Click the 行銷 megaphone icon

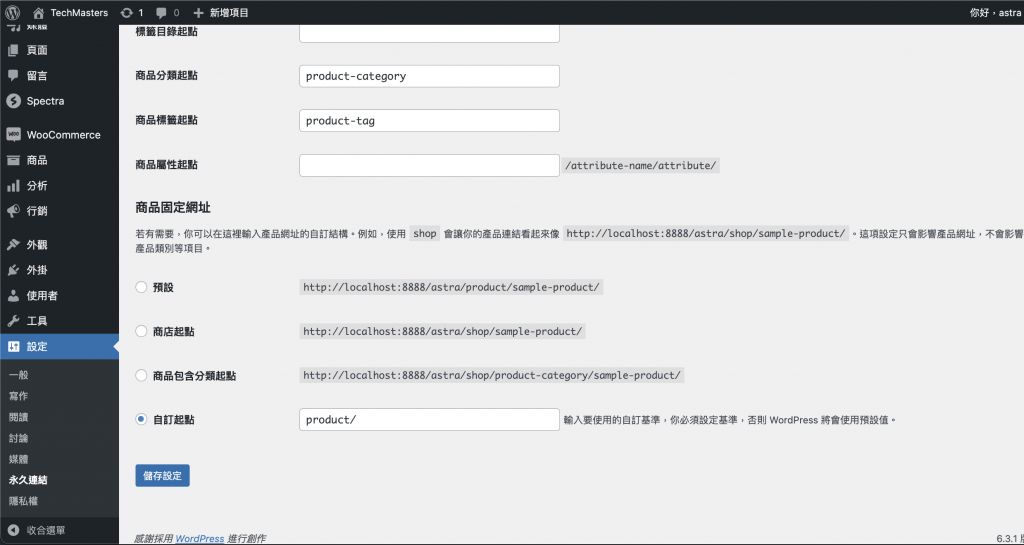pos(13,211)
